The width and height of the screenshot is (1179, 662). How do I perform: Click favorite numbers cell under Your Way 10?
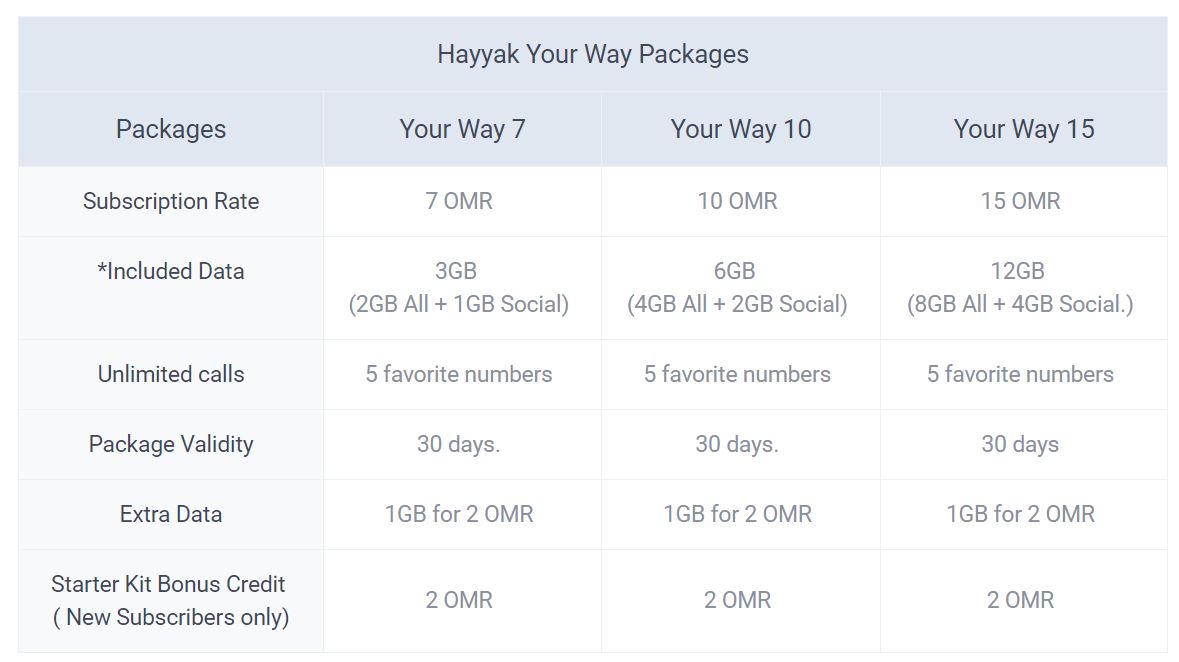coord(738,374)
